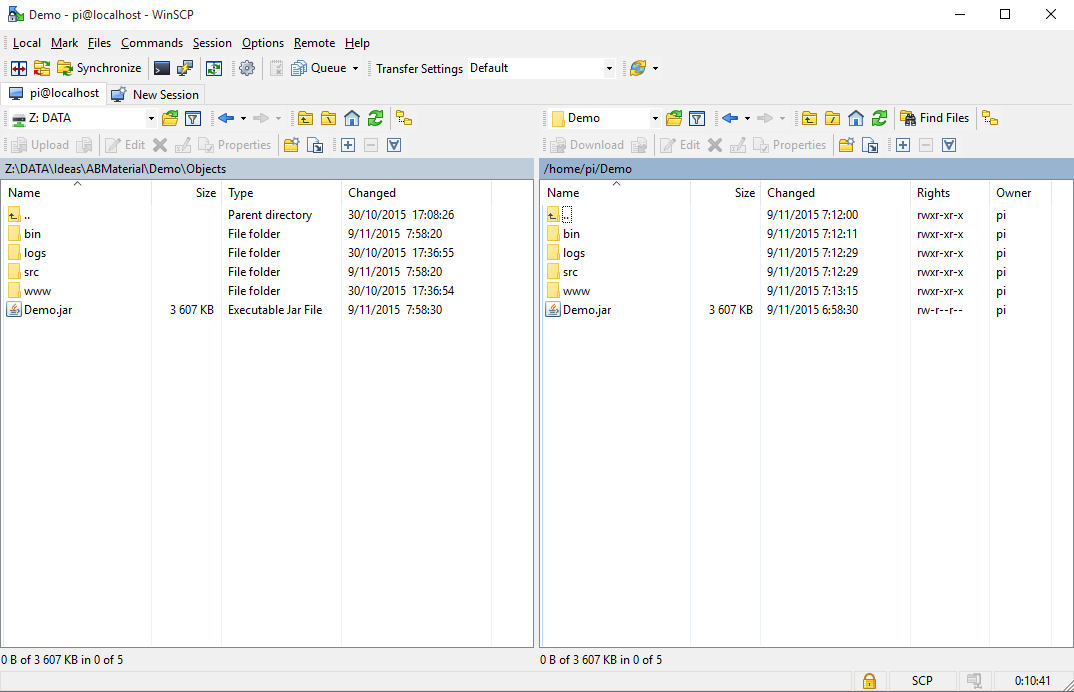The image size is (1074, 692).
Task: Click remote Open Directory folder icon
Action: pyautogui.click(x=674, y=119)
